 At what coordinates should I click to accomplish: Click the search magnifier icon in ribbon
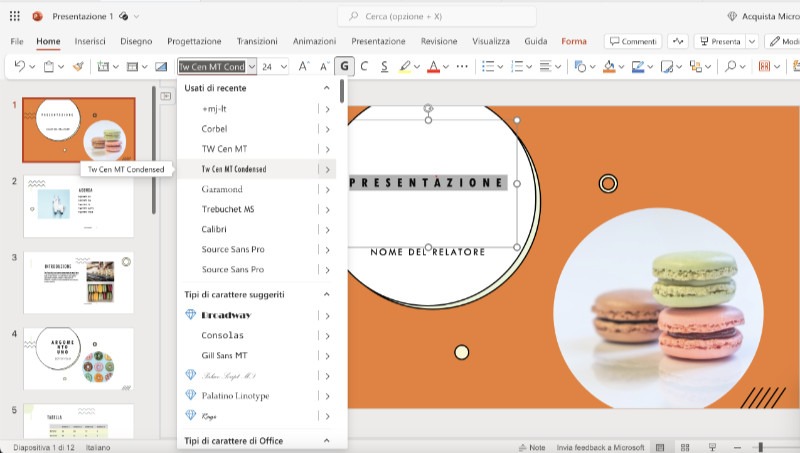731,66
